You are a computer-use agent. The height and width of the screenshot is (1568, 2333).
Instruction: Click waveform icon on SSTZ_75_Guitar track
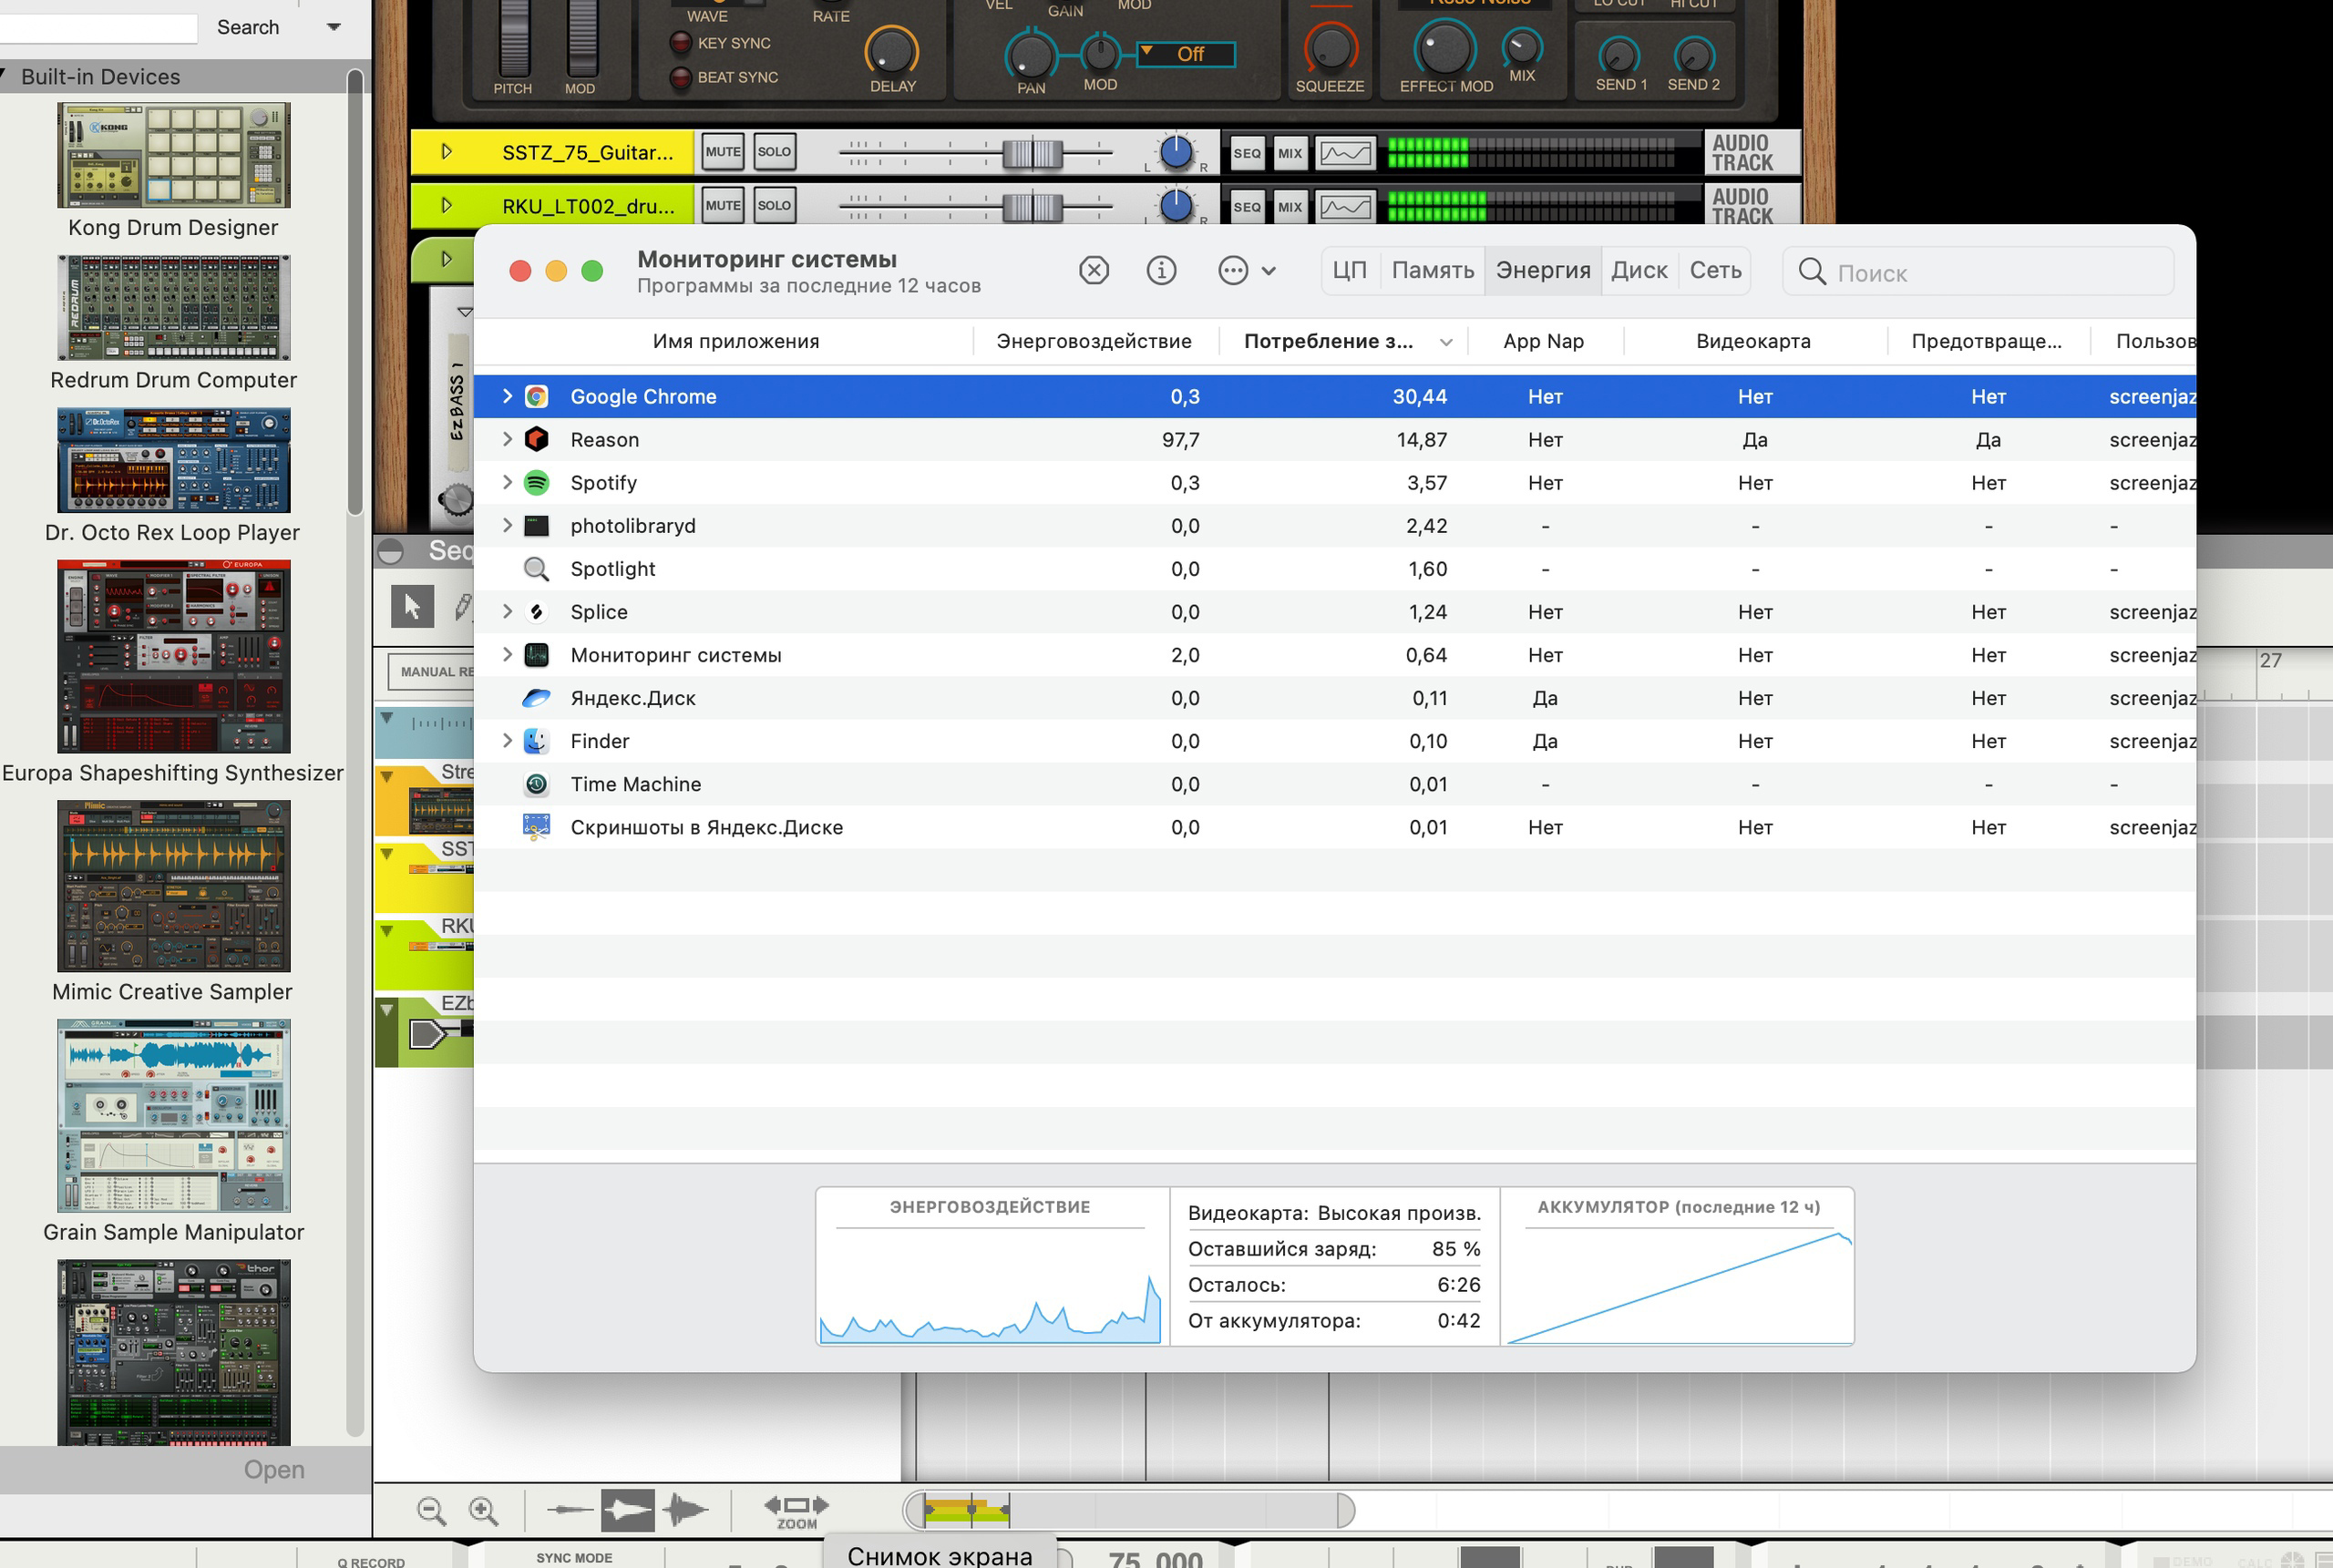tap(1345, 153)
